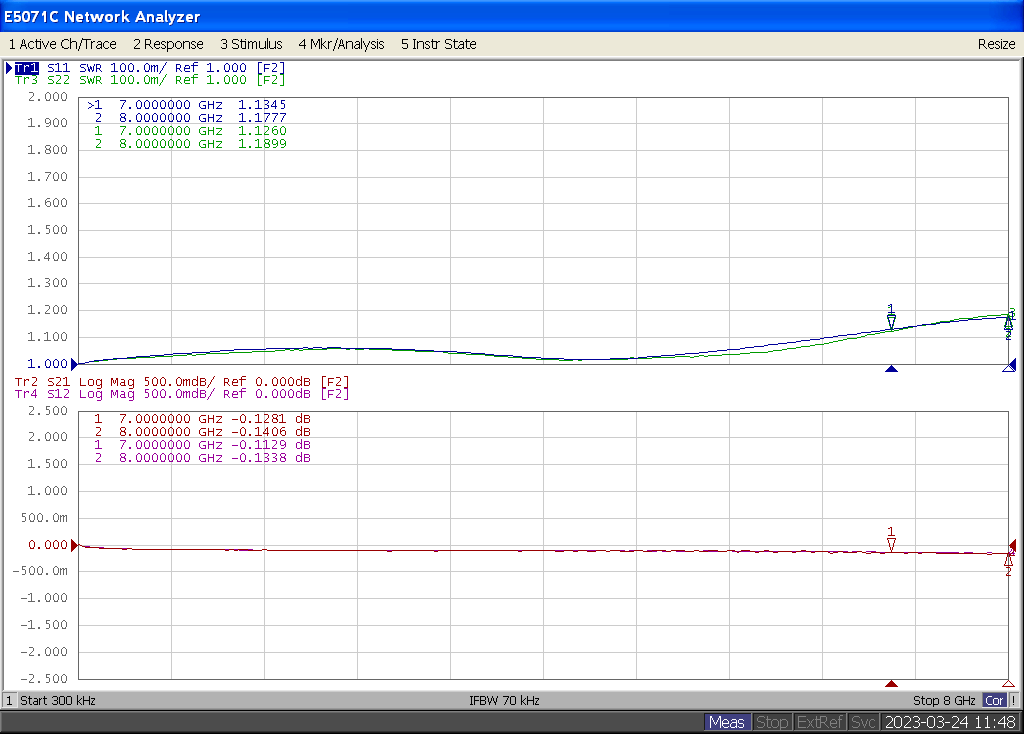Click blue marker 1 position triangle below SWR graph
The height and width of the screenshot is (734, 1024).
[892, 369]
